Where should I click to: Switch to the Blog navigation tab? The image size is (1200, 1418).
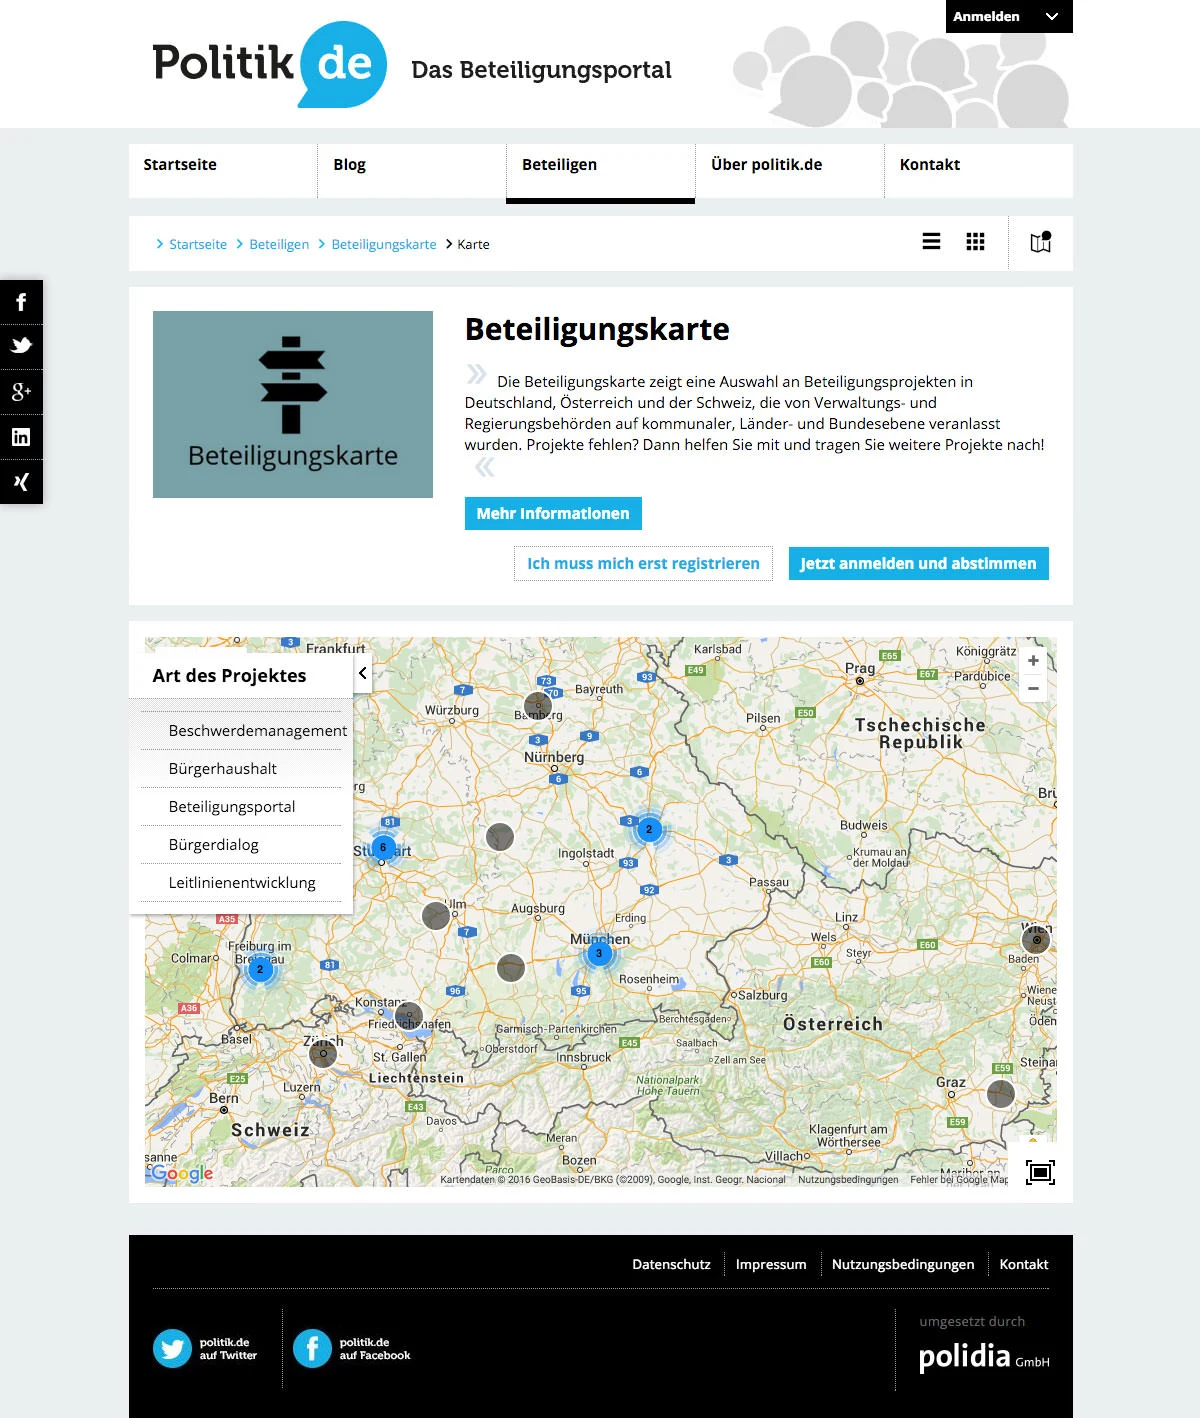click(350, 164)
